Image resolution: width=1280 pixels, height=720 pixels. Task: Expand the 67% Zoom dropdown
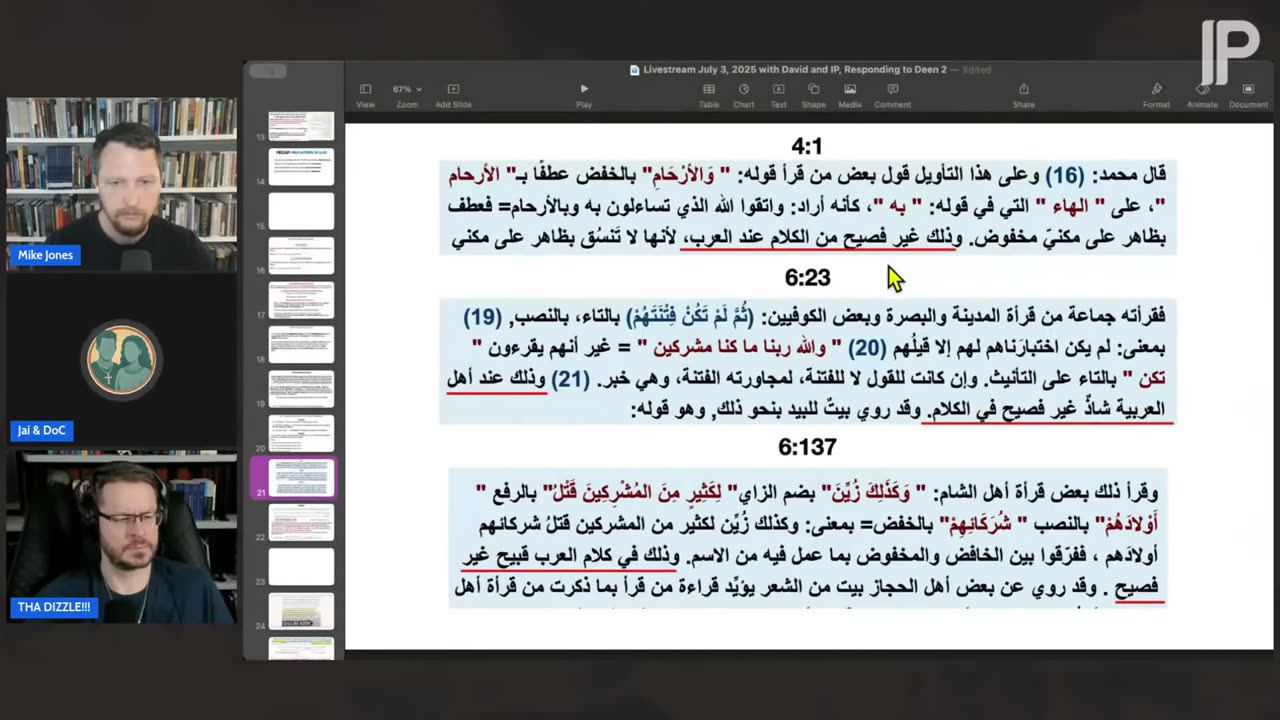pyautogui.click(x=407, y=90)
